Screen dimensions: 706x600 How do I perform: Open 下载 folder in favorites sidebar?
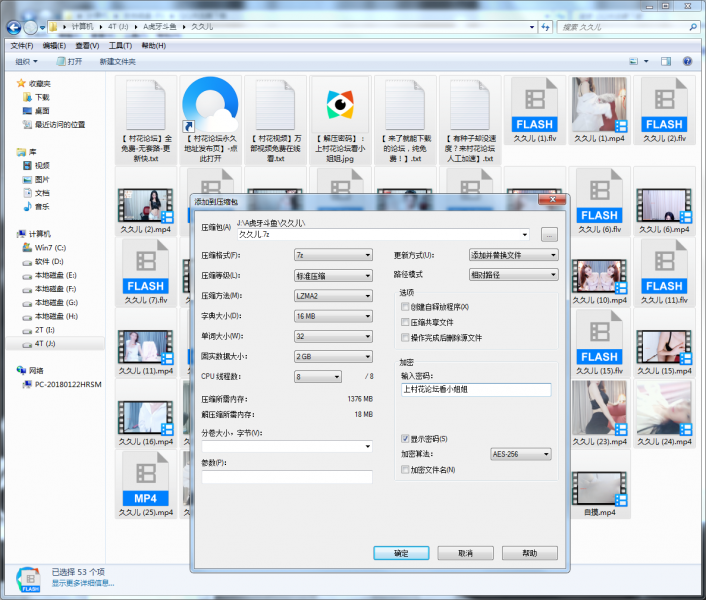click(42, 98)
